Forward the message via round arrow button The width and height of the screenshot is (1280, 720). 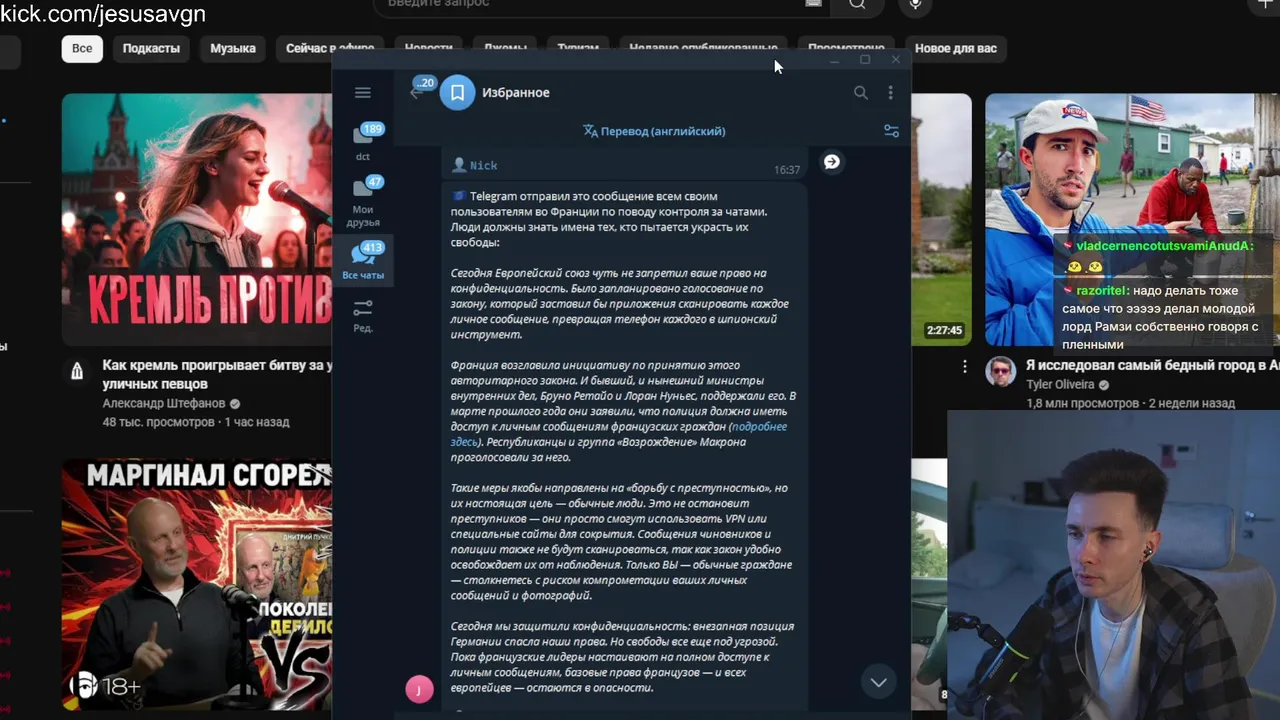tap(831, 162)
